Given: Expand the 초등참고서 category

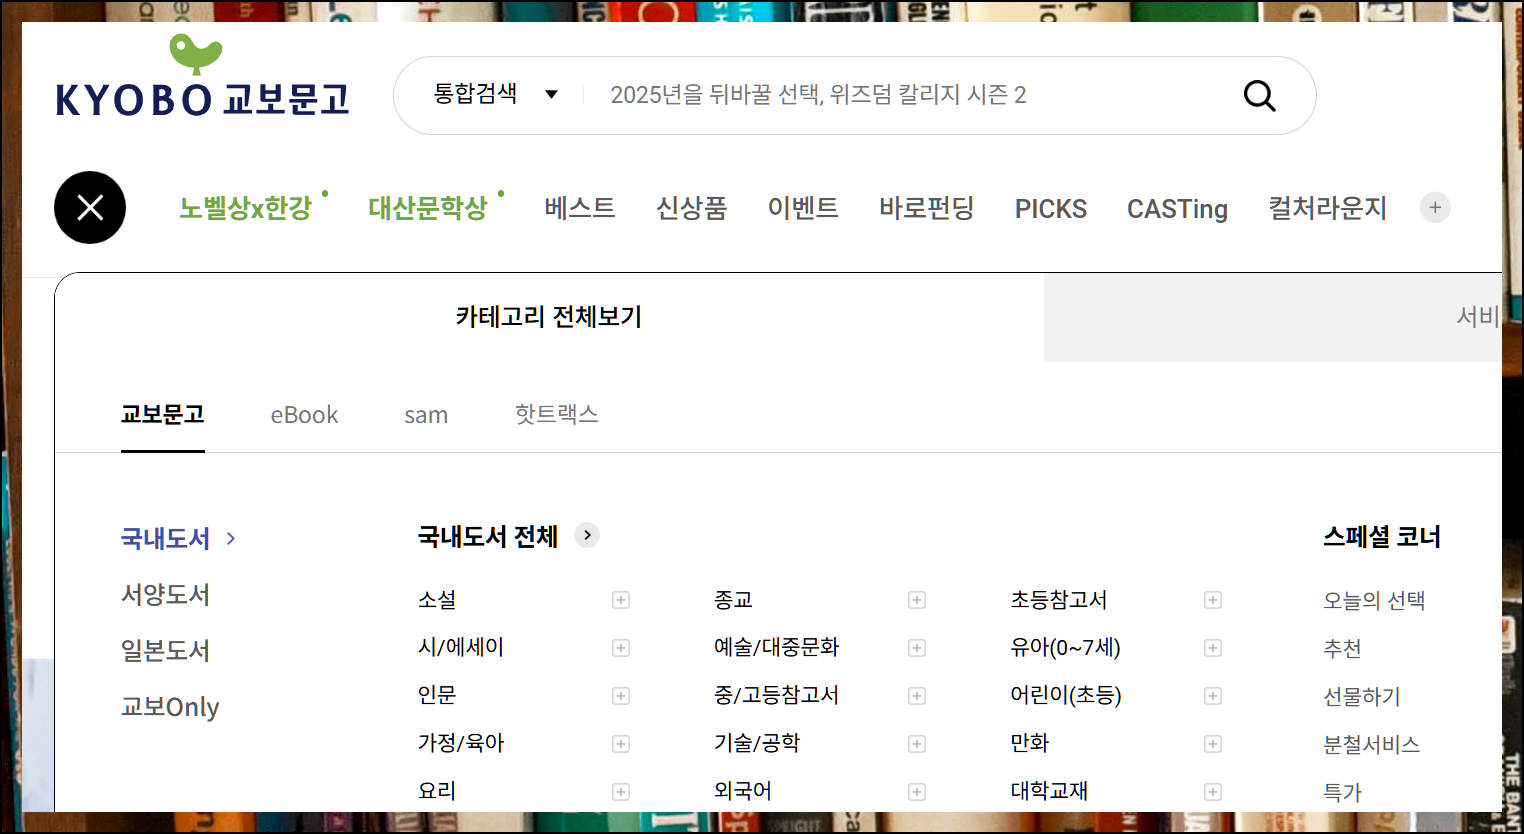Looking at the screenshot, I should click(1213, 600).
